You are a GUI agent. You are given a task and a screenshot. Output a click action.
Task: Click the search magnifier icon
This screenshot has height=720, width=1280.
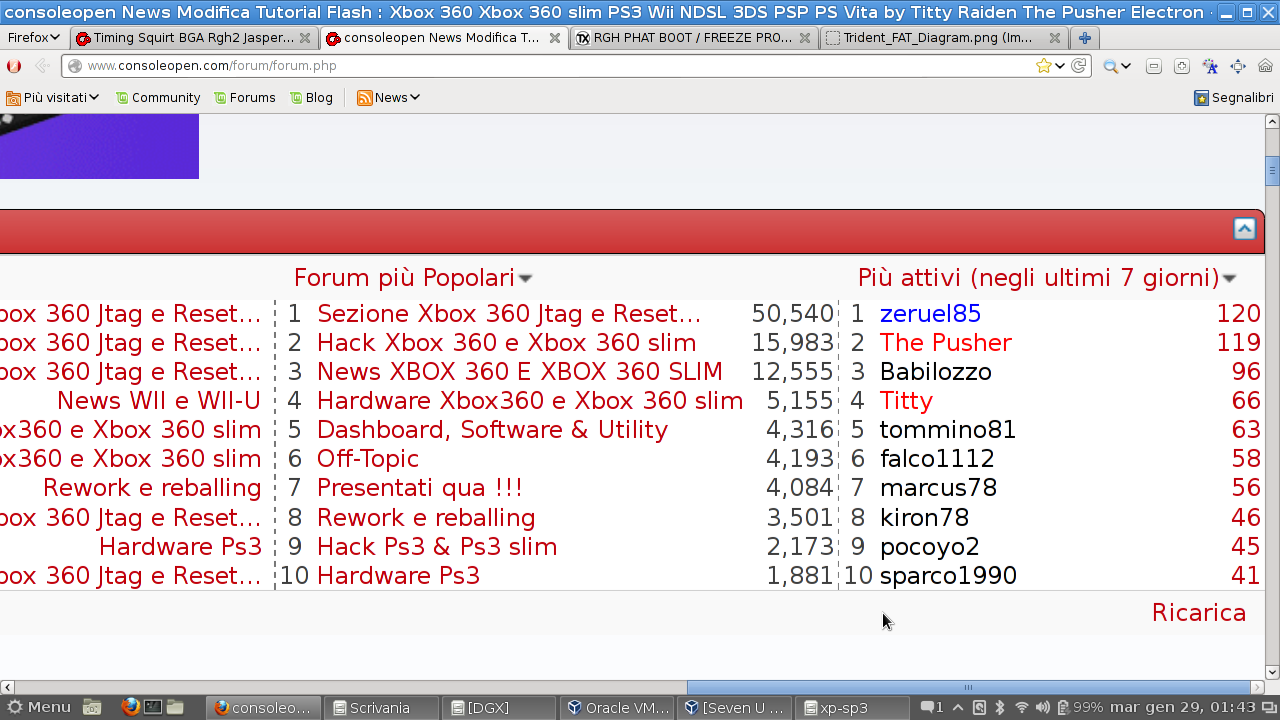point(1110,66)
